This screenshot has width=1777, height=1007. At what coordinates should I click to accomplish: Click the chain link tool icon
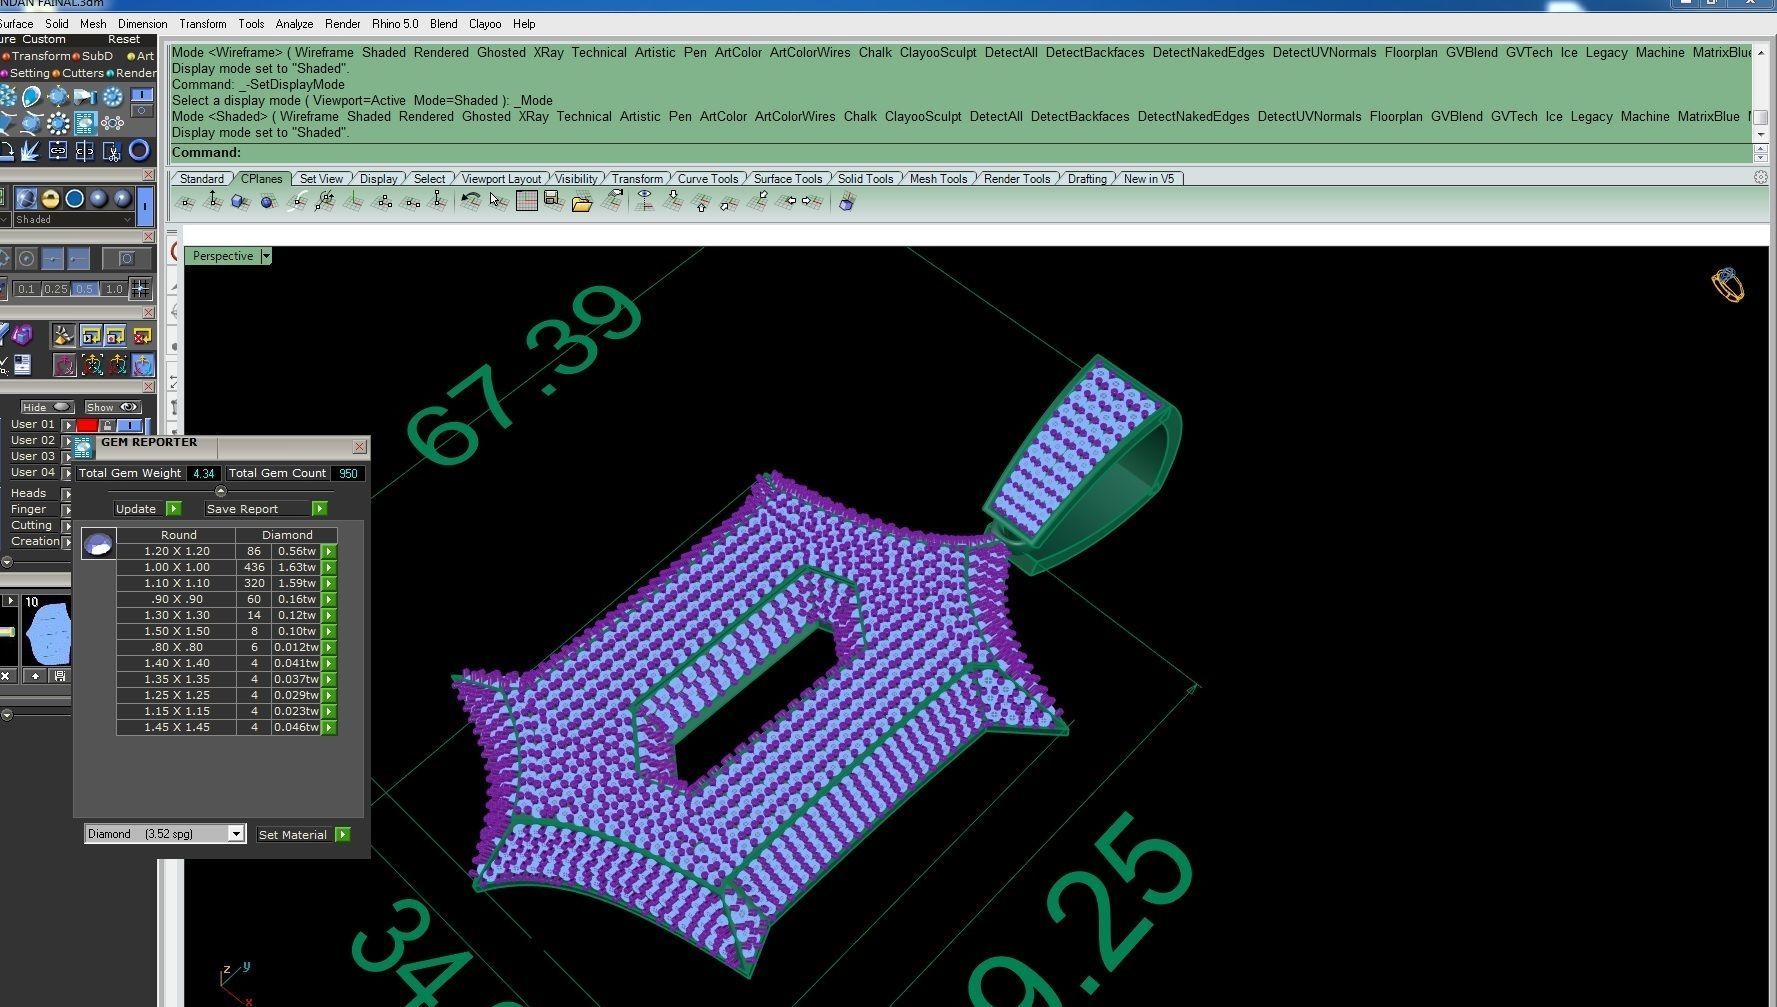pyautogui.click(x=58, y=151)
